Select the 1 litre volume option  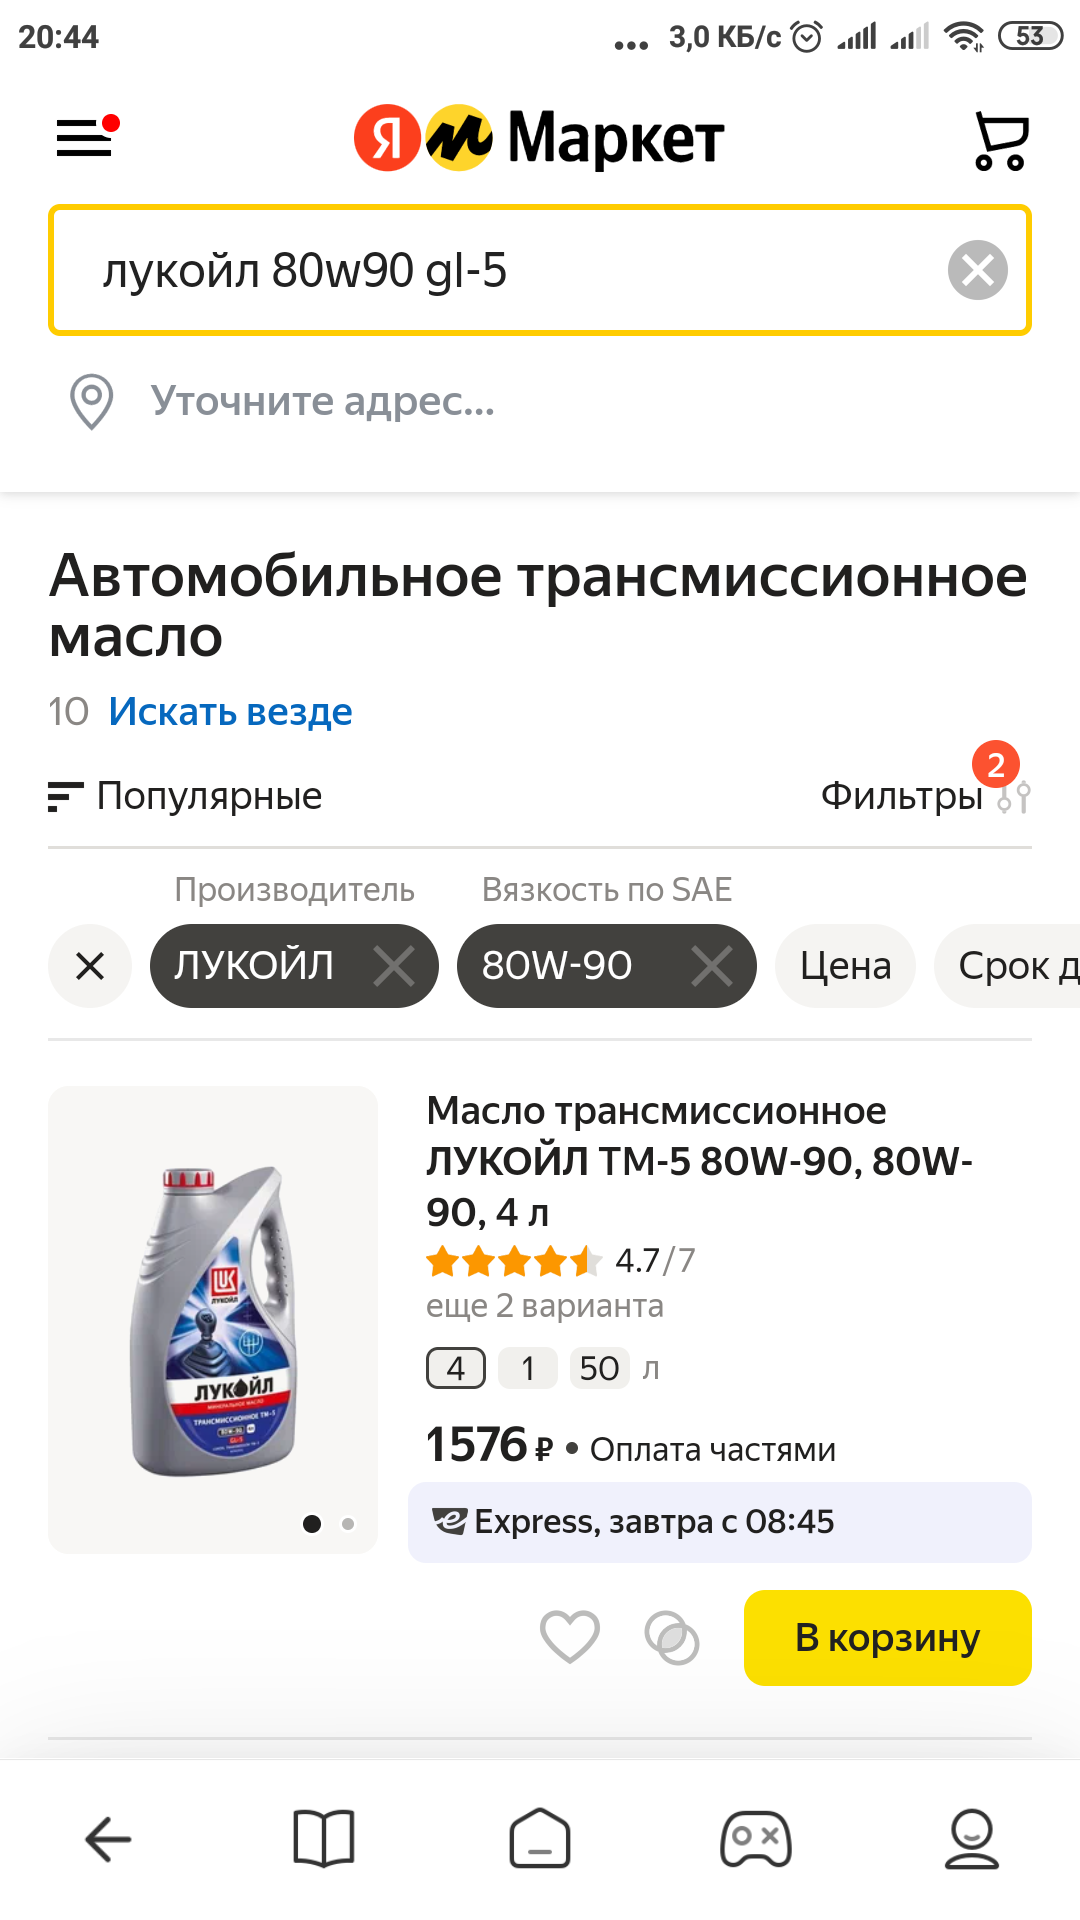[528, 1368]
